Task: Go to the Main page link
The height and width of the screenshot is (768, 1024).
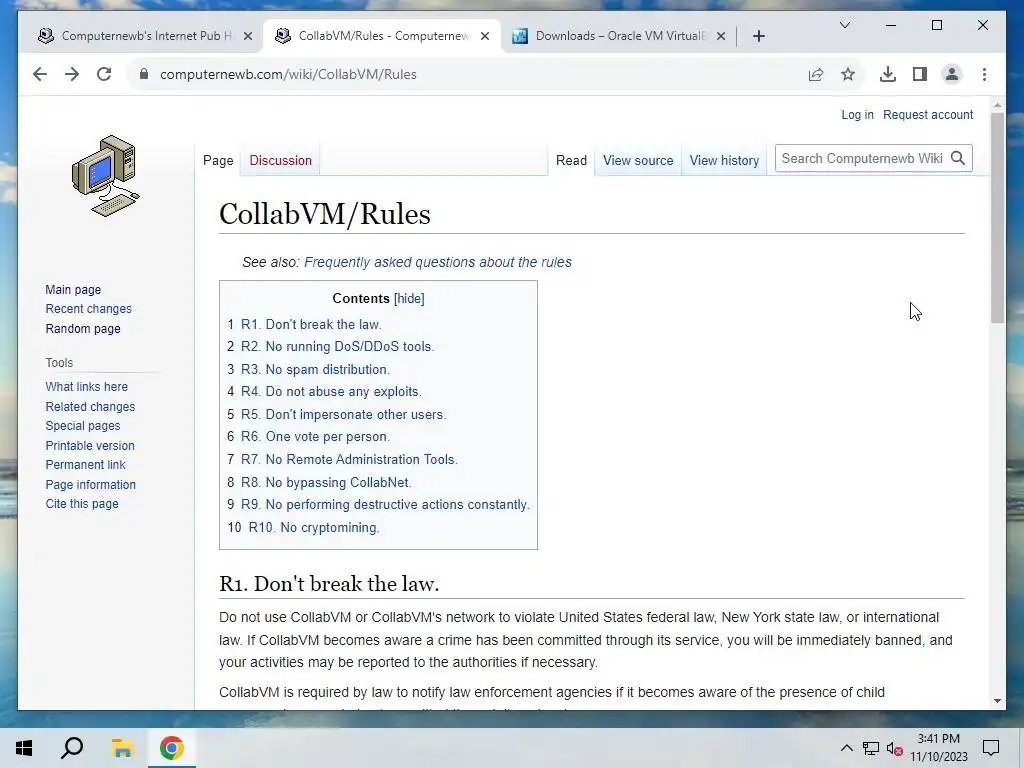Action: (x=73, y=289)
